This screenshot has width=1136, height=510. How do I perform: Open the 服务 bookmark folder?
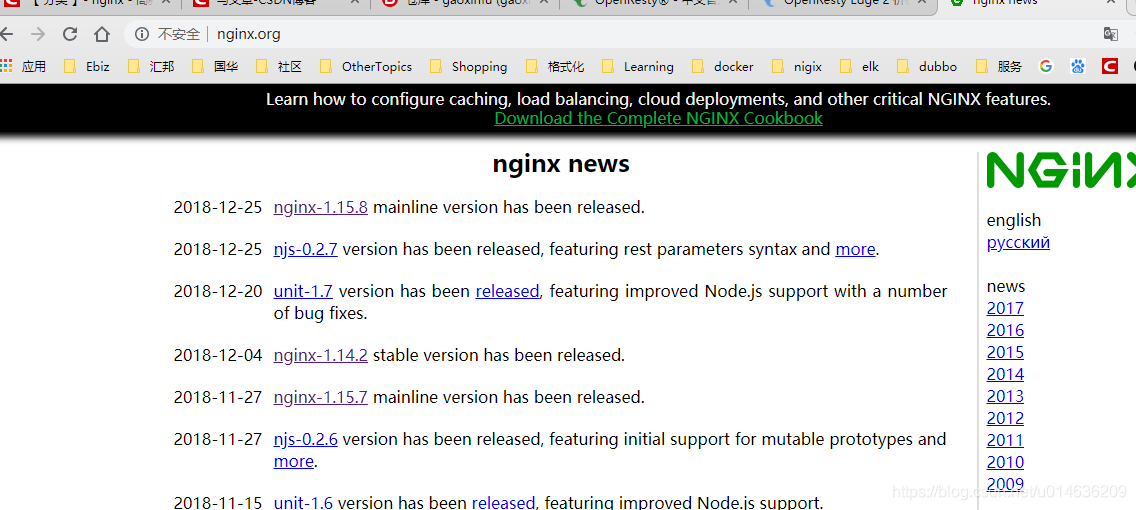pyautogui.click(x=998, y=67)
